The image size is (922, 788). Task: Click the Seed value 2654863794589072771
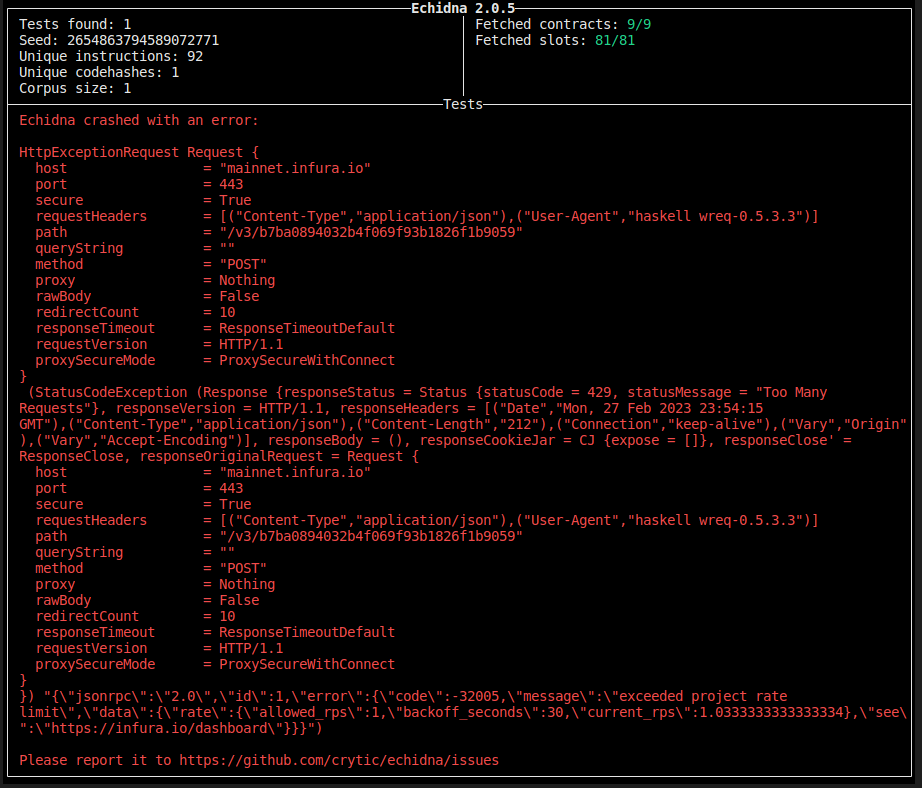(143, 40)
